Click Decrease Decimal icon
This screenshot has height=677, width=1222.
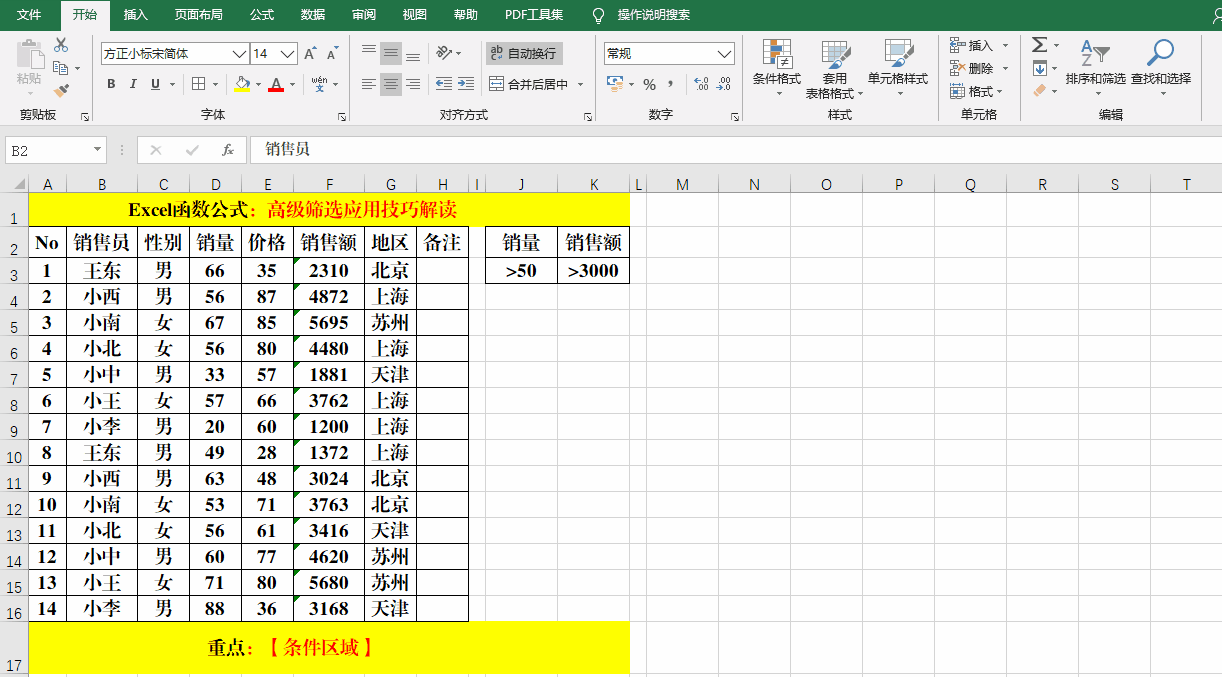point(724,84)
